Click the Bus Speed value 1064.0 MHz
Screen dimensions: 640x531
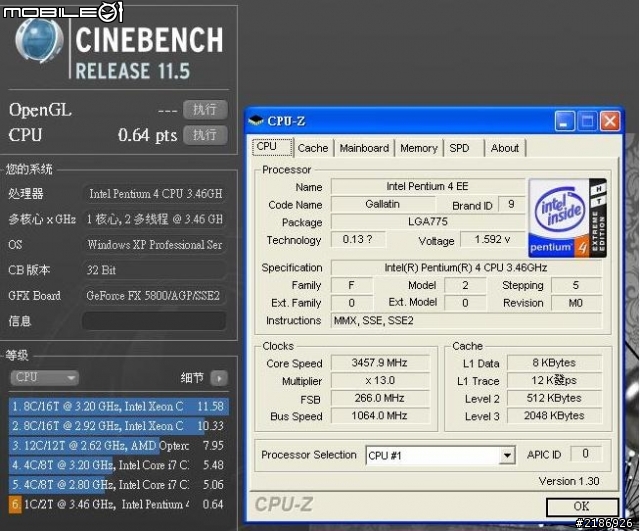coord(380,415)
